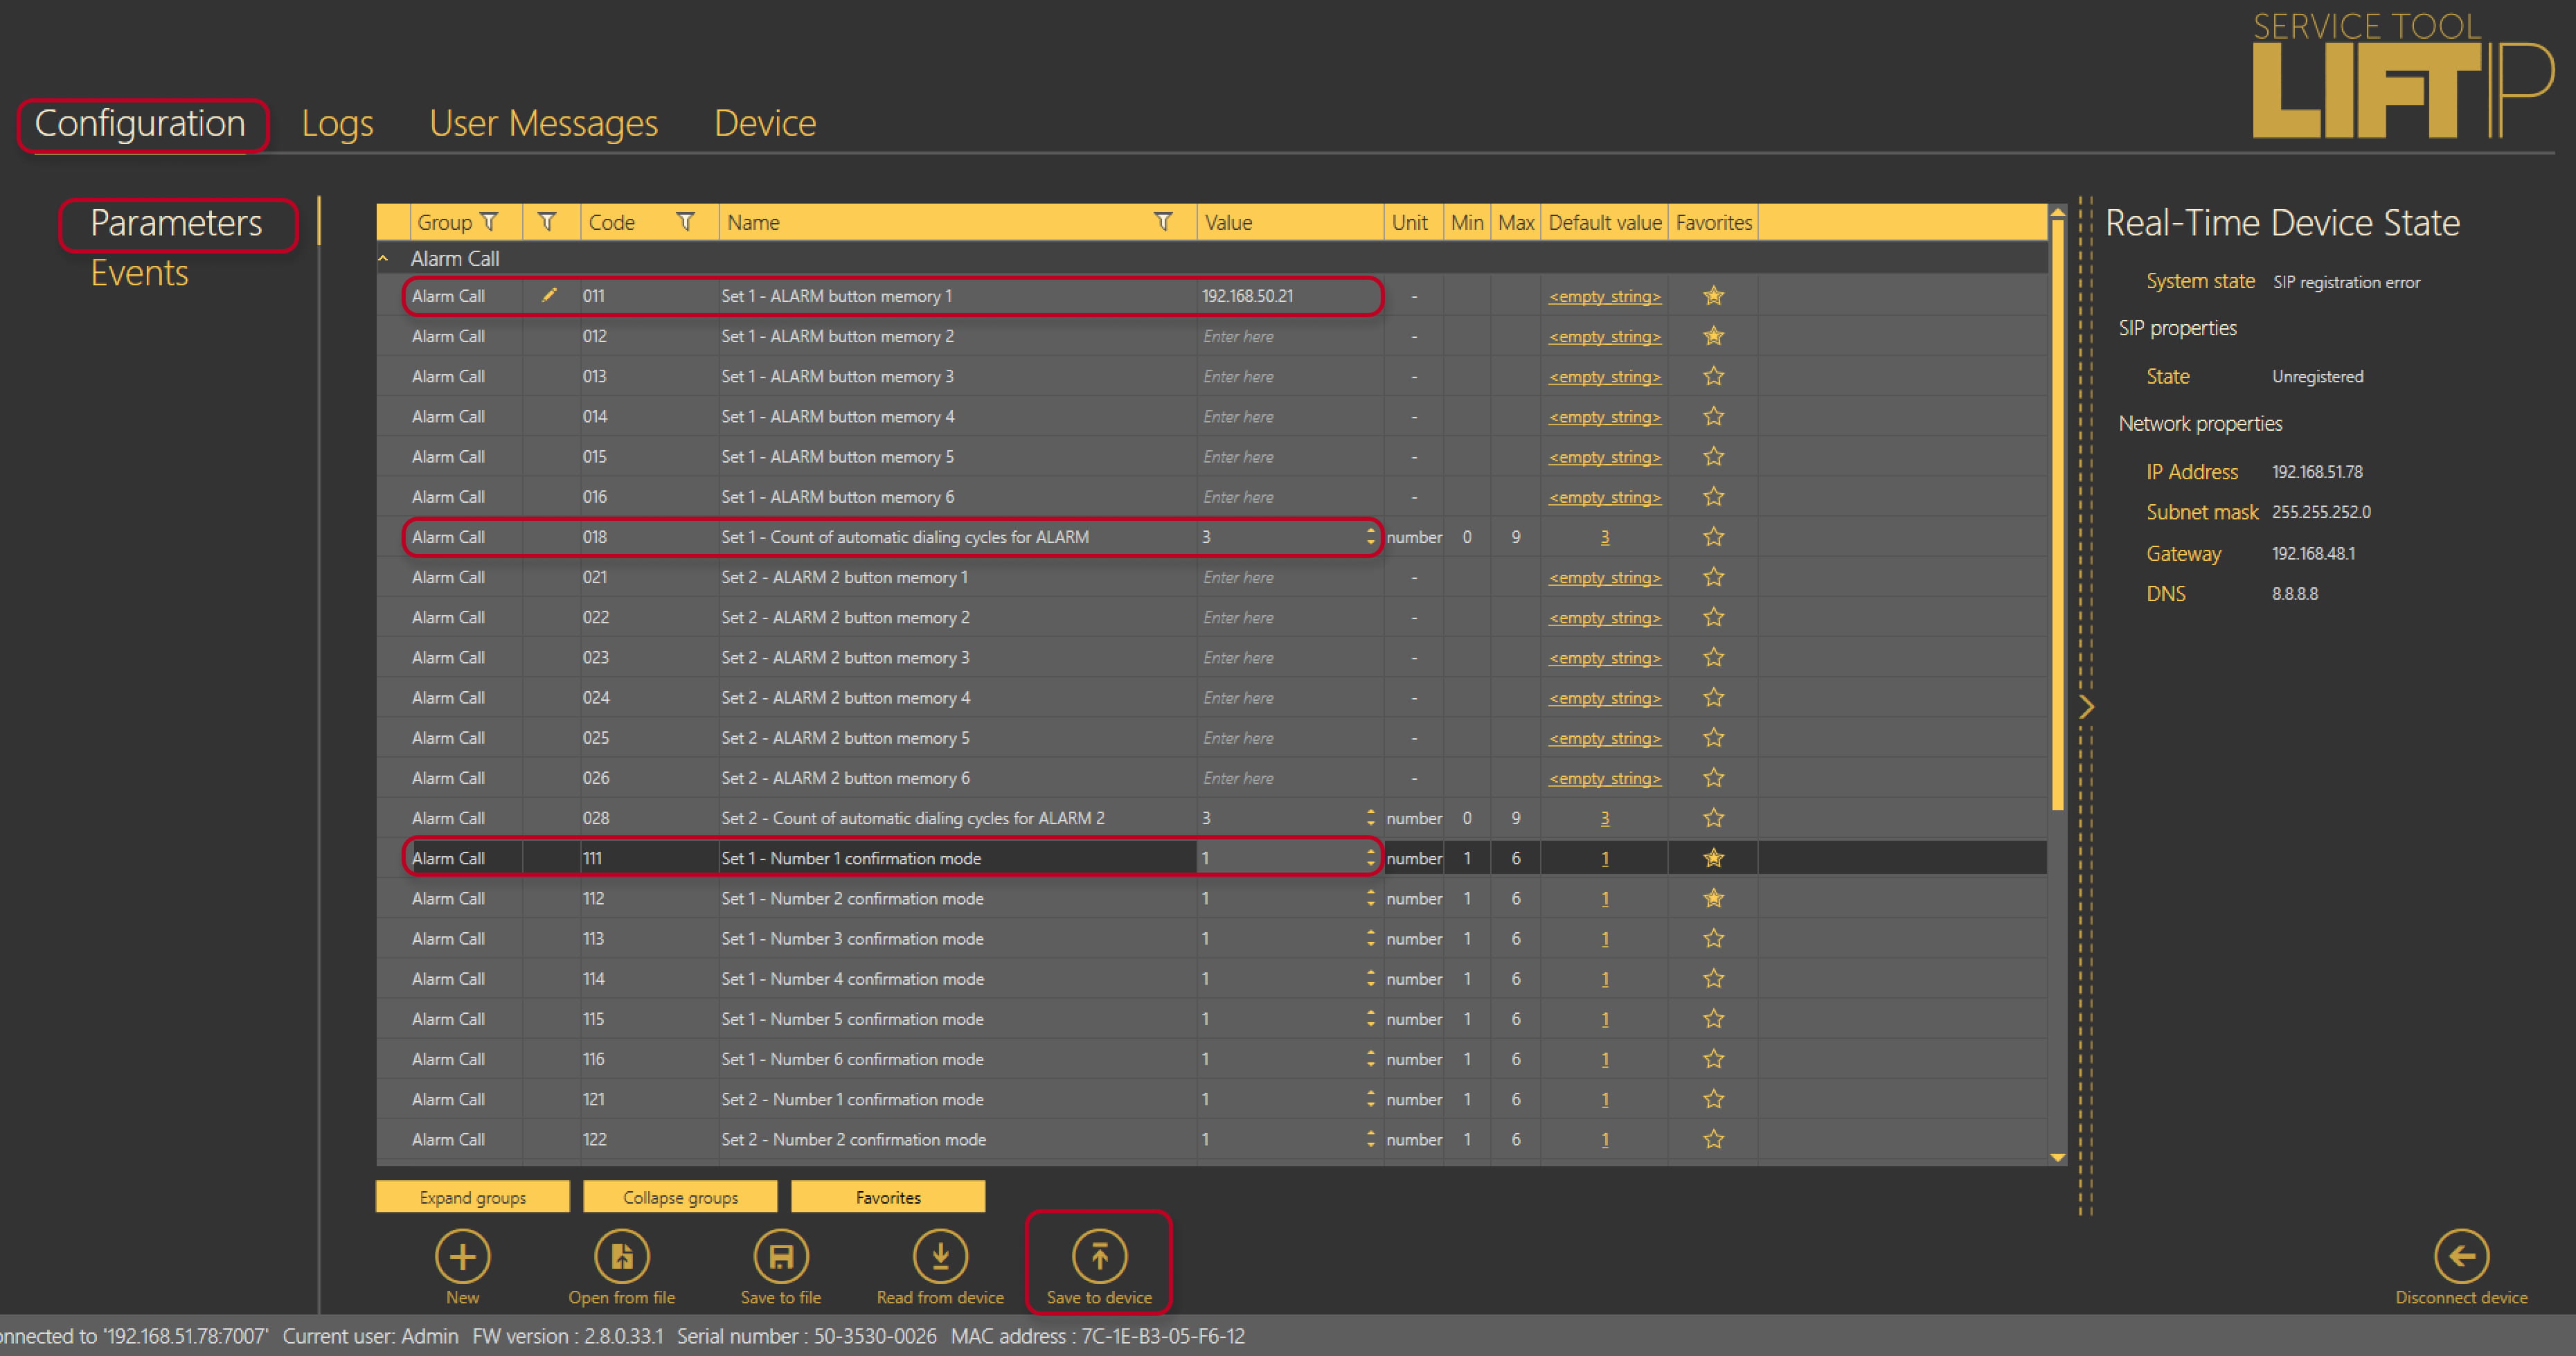Image resolution: width=2576 pixels, height=1356 pixels.
Task: Mark parameter 022 as favorite
Action: click(1713, 617)
